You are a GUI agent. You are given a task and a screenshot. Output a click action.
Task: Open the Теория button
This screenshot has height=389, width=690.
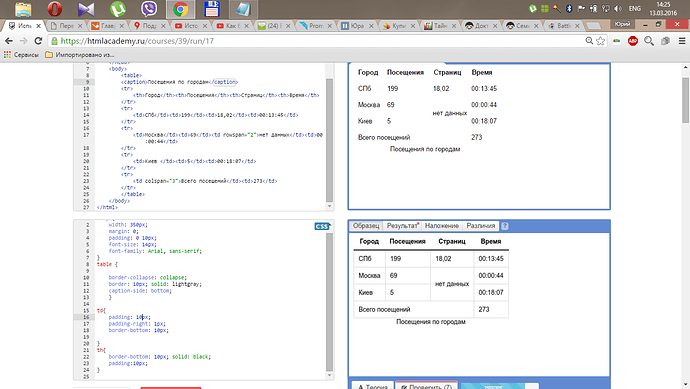tap(373, 385)
